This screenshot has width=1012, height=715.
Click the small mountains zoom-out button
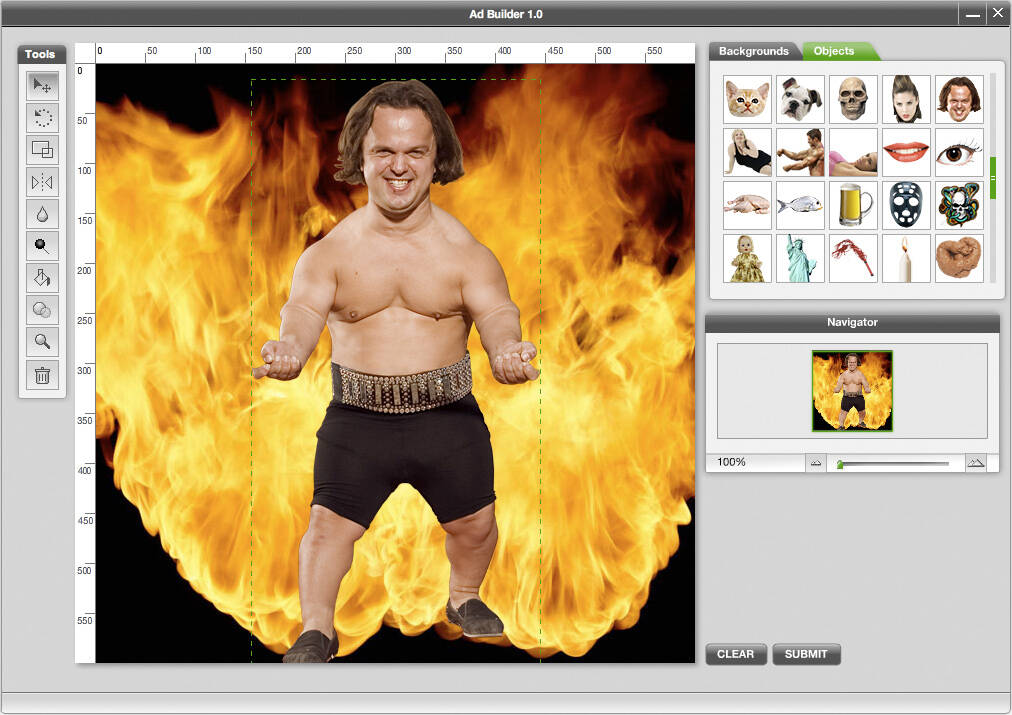pyautogui.click(x=816, y=463)
